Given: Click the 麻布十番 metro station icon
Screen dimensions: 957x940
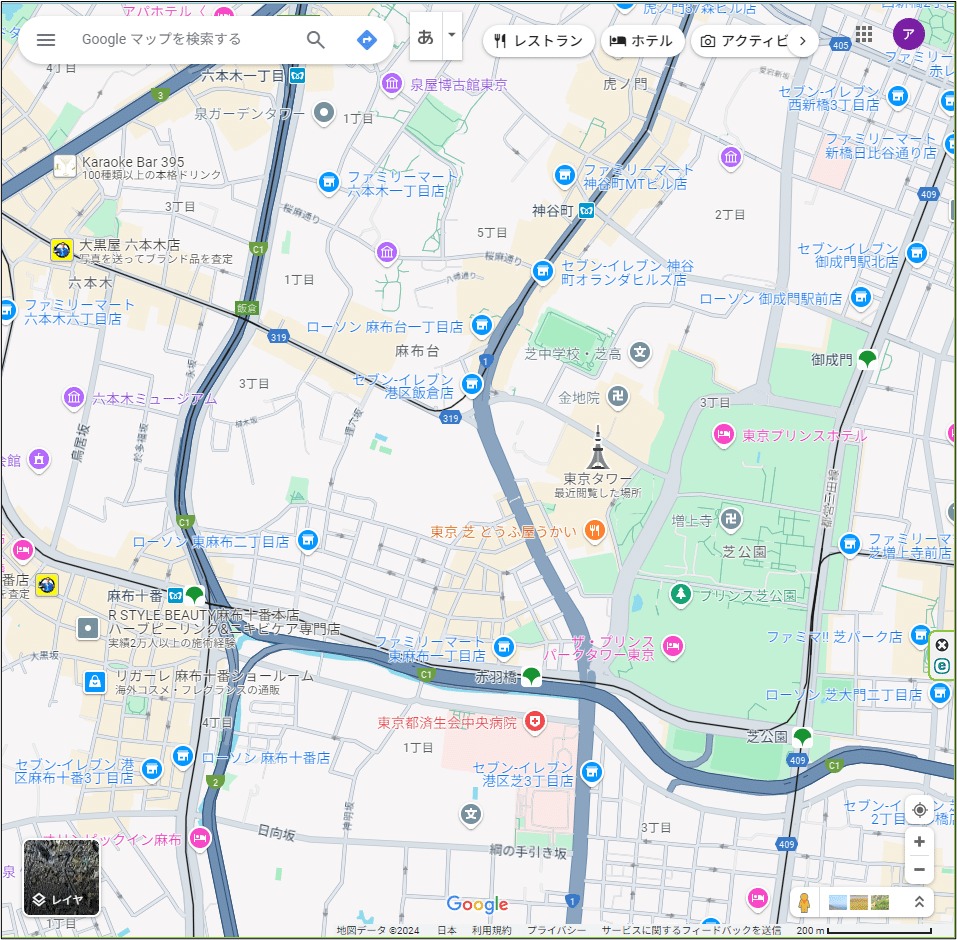Looking at the screenshot, I should 175,595.
